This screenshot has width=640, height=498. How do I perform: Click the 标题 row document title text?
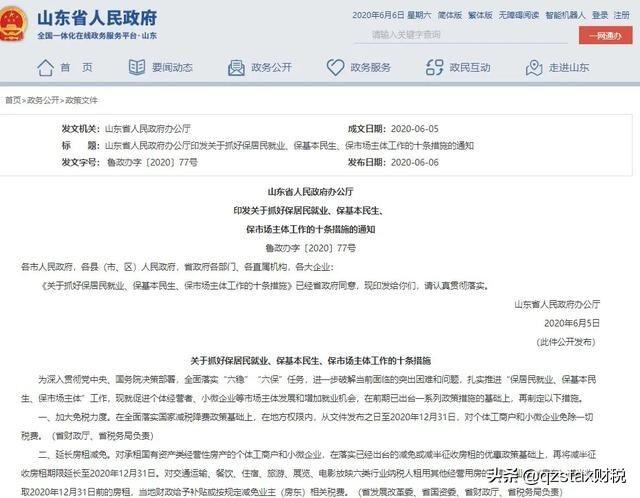pos(289,145)
